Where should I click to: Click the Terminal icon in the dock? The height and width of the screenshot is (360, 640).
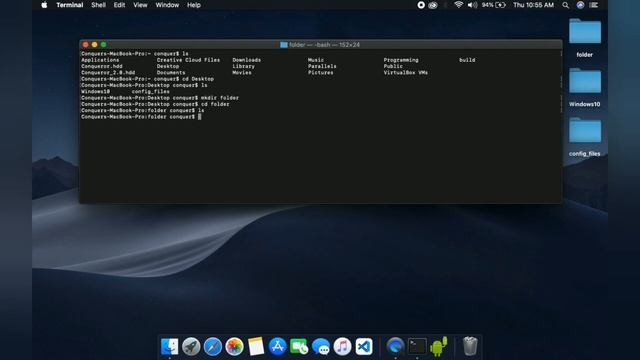[417, 347]
